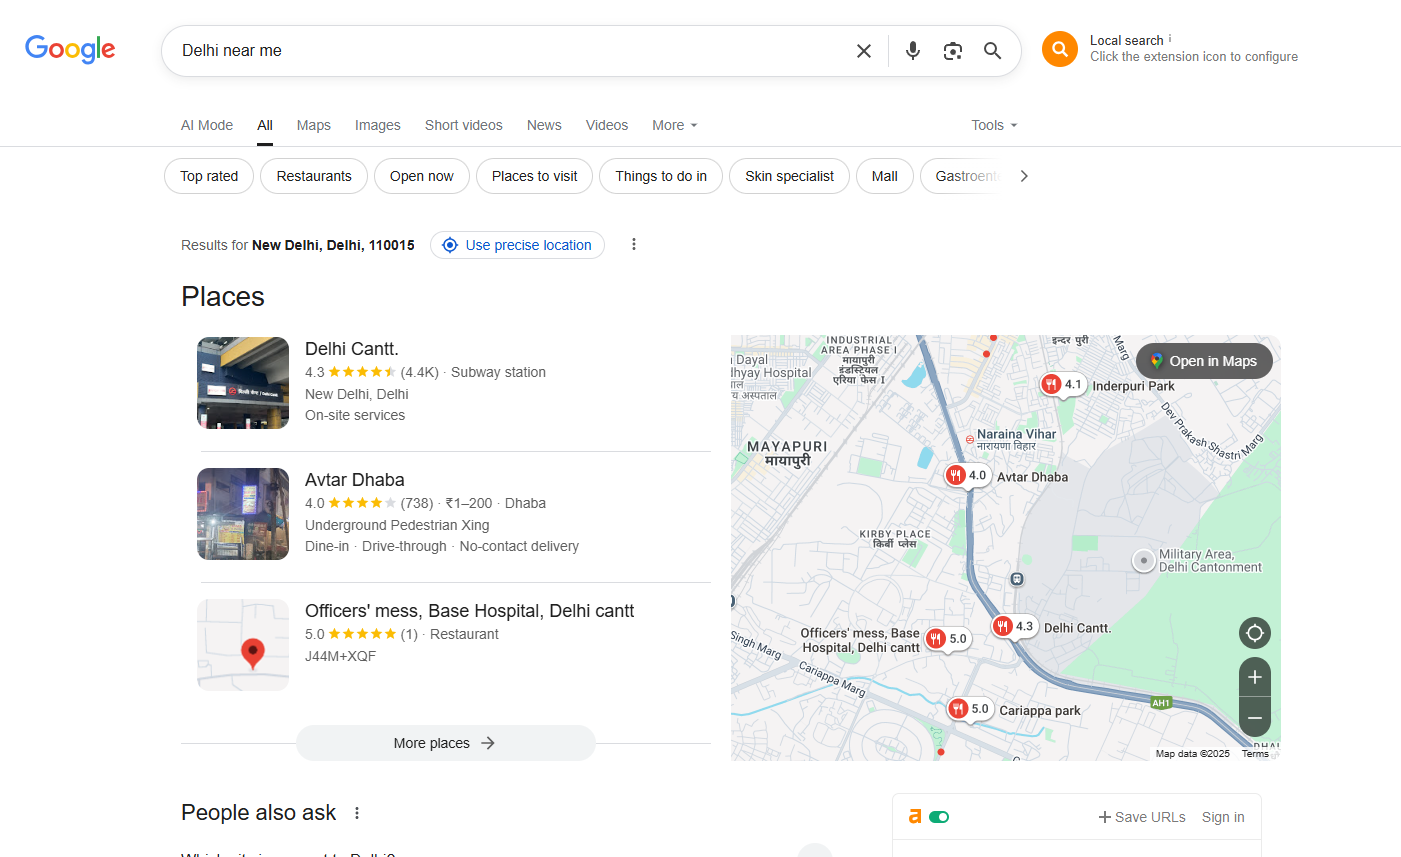
Task: Open Delhi Cantt. place listing
Action: click(x=352, y=349)
